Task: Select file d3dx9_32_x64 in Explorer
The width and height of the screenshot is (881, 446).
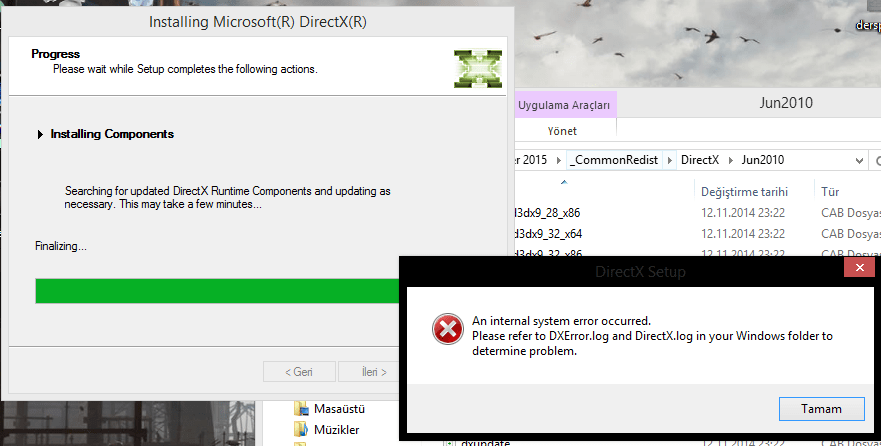Action: click(547, 234)
